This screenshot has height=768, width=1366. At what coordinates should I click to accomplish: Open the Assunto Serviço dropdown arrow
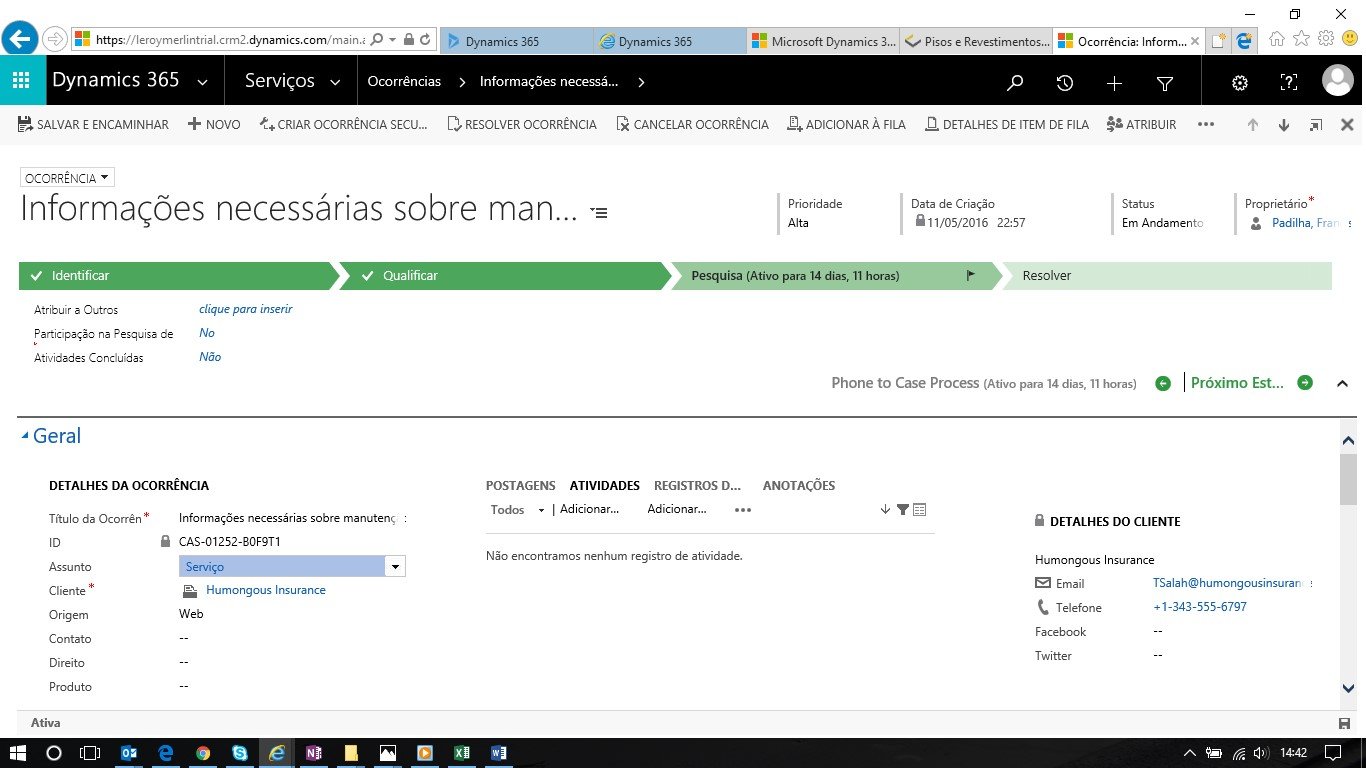tap(396, 567)
